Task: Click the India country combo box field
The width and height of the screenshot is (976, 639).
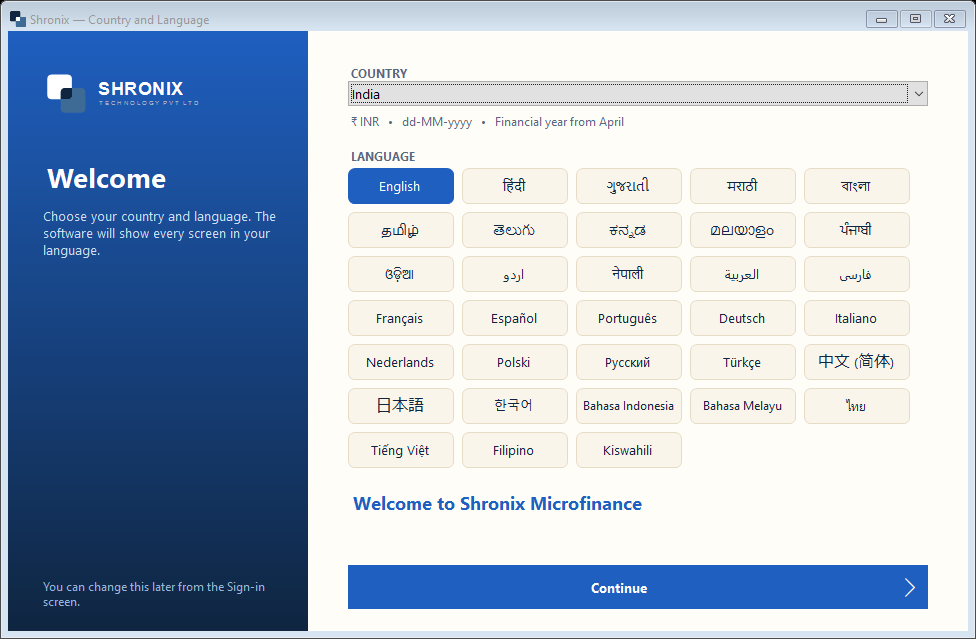Action: pyautogui.click(x=637, y=94)
